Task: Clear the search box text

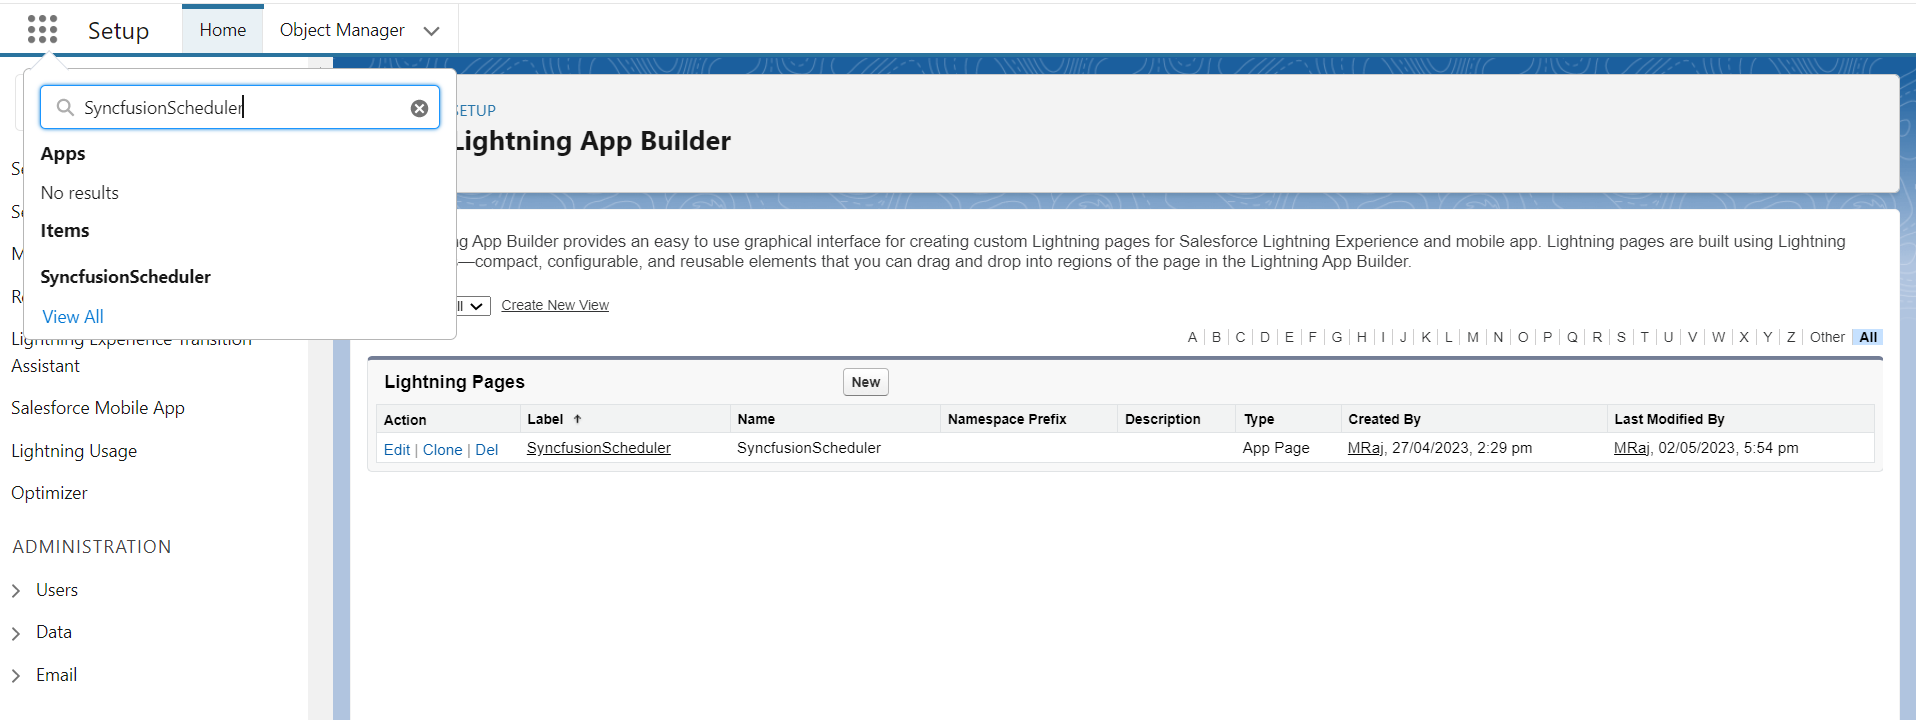Action: [419, 108]
